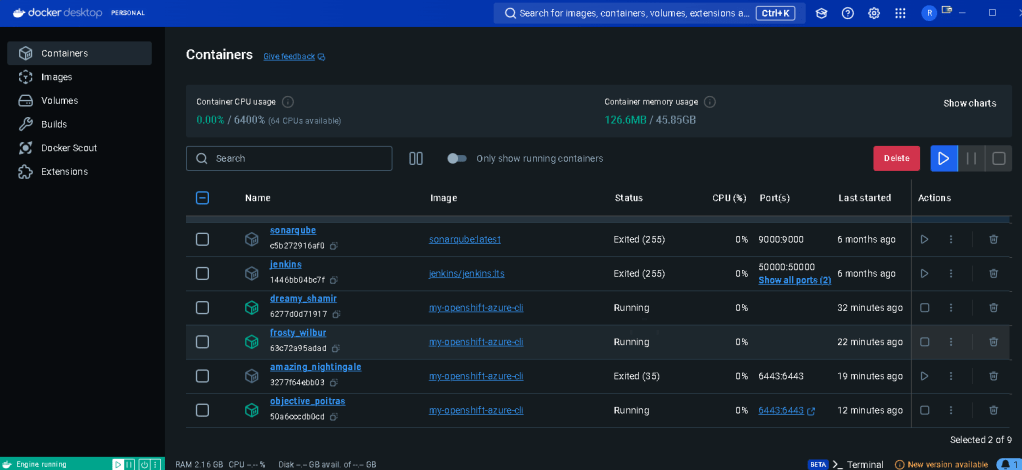Go to Containers in the sidebar
The image size is (1022, 470).
tap(80, 53)
